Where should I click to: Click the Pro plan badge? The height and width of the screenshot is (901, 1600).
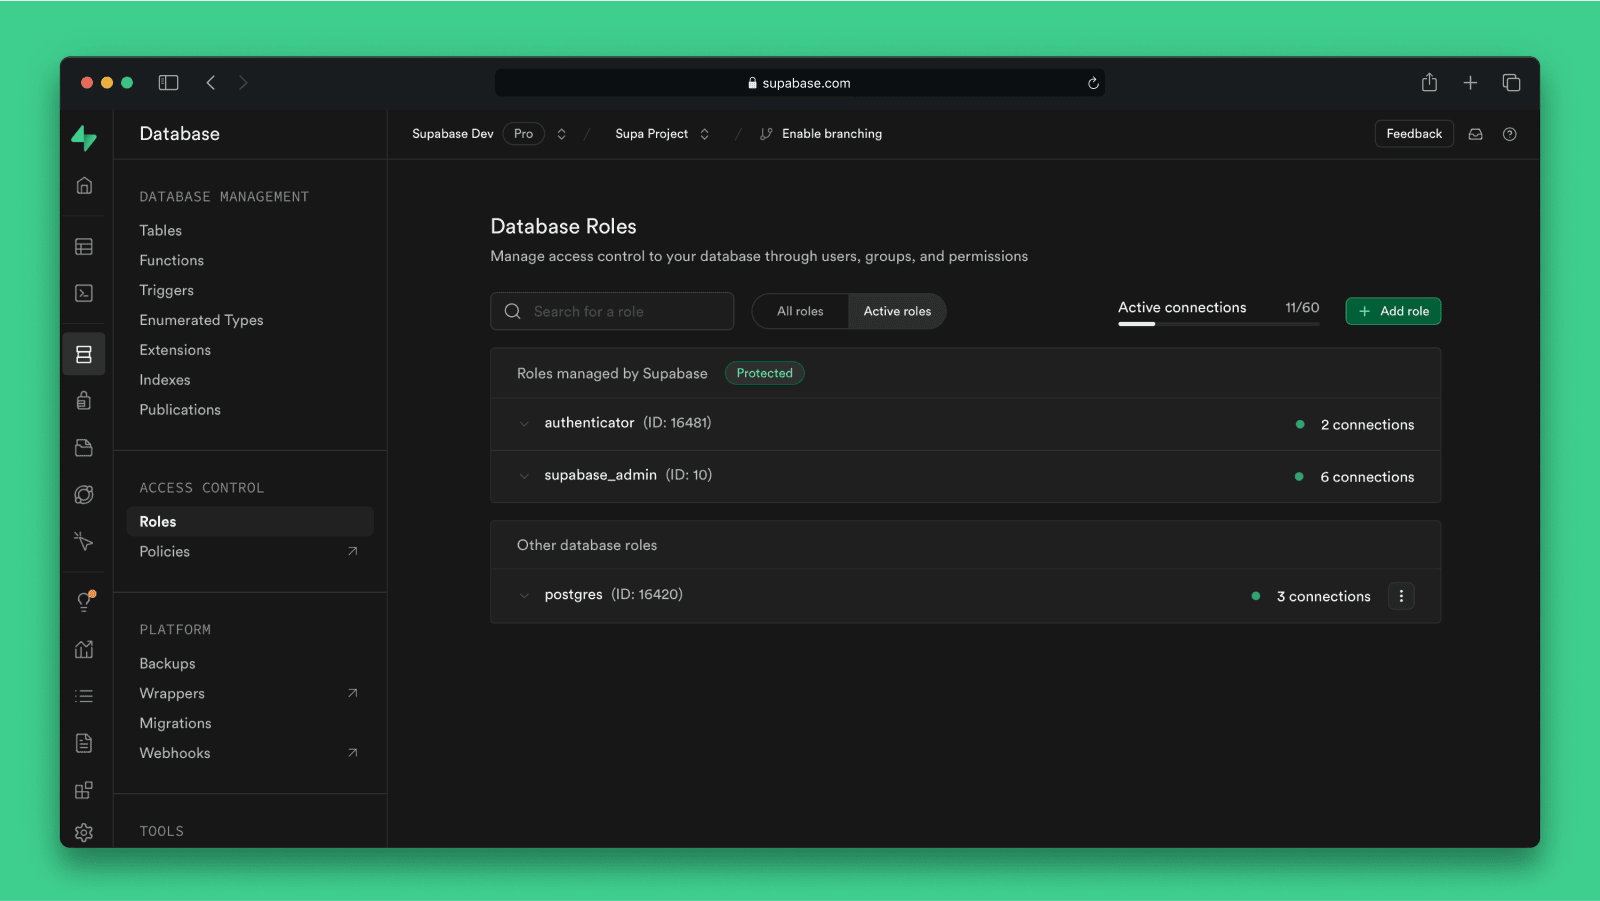tap(523, 134)
